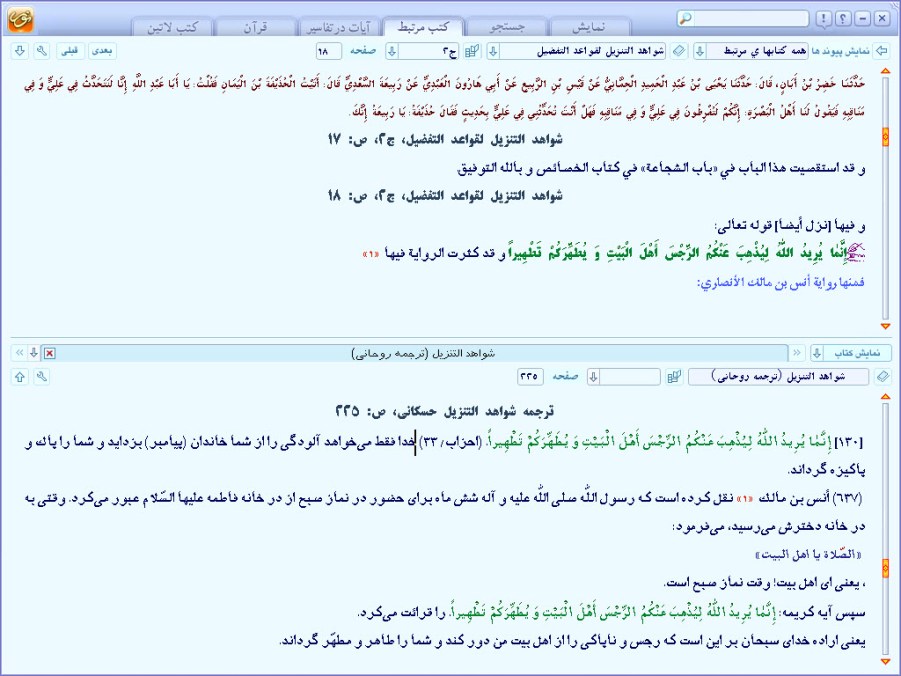Click the footnote marker after أنس بن مالك
Viewport: 901px width, 676px height.
tap(745, 498)
